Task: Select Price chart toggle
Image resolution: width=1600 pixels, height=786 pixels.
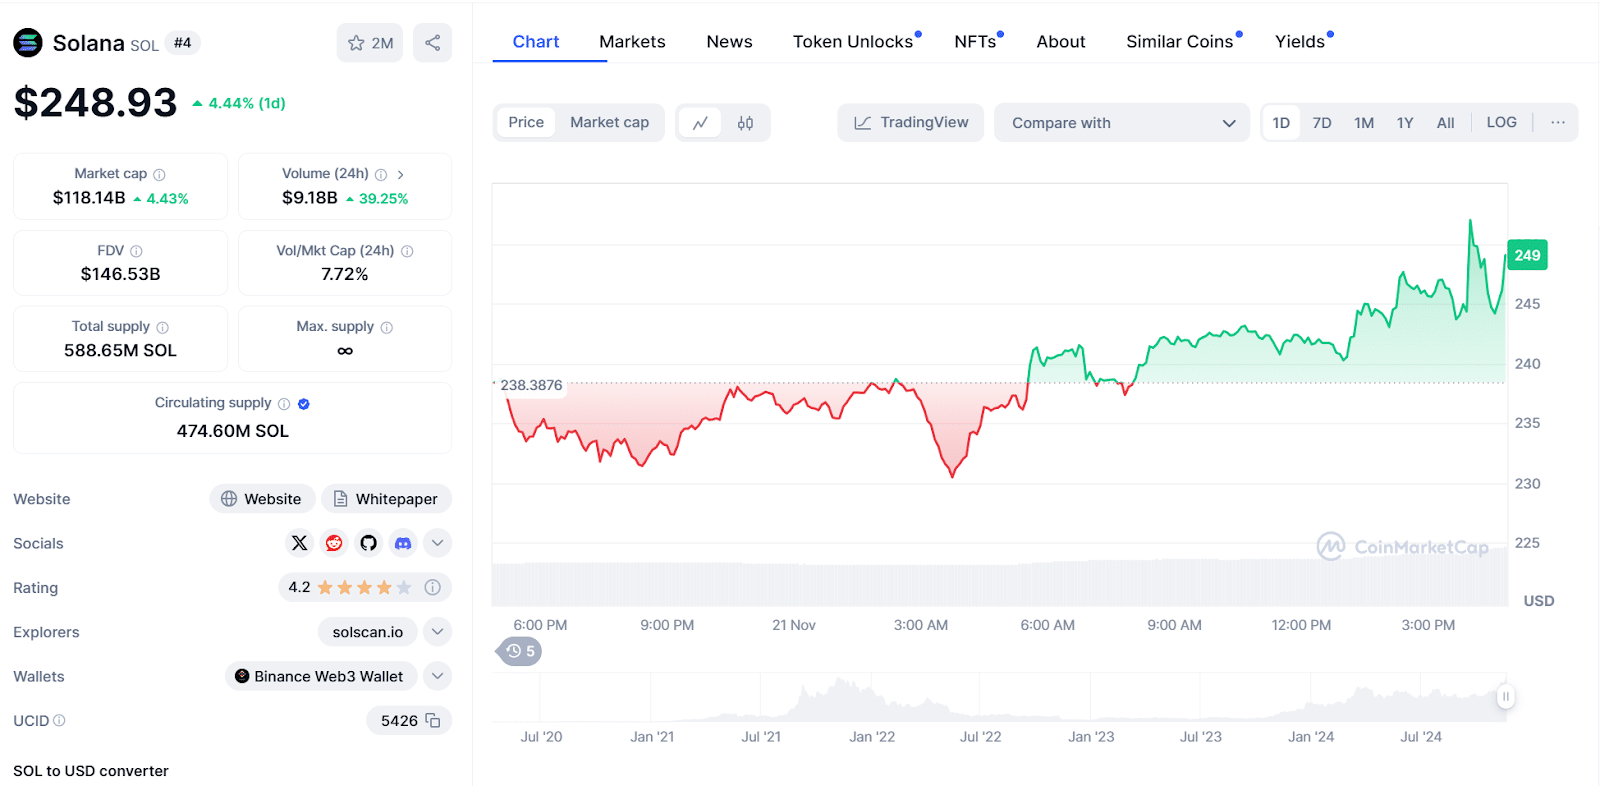Action: [x=526, y=122]
